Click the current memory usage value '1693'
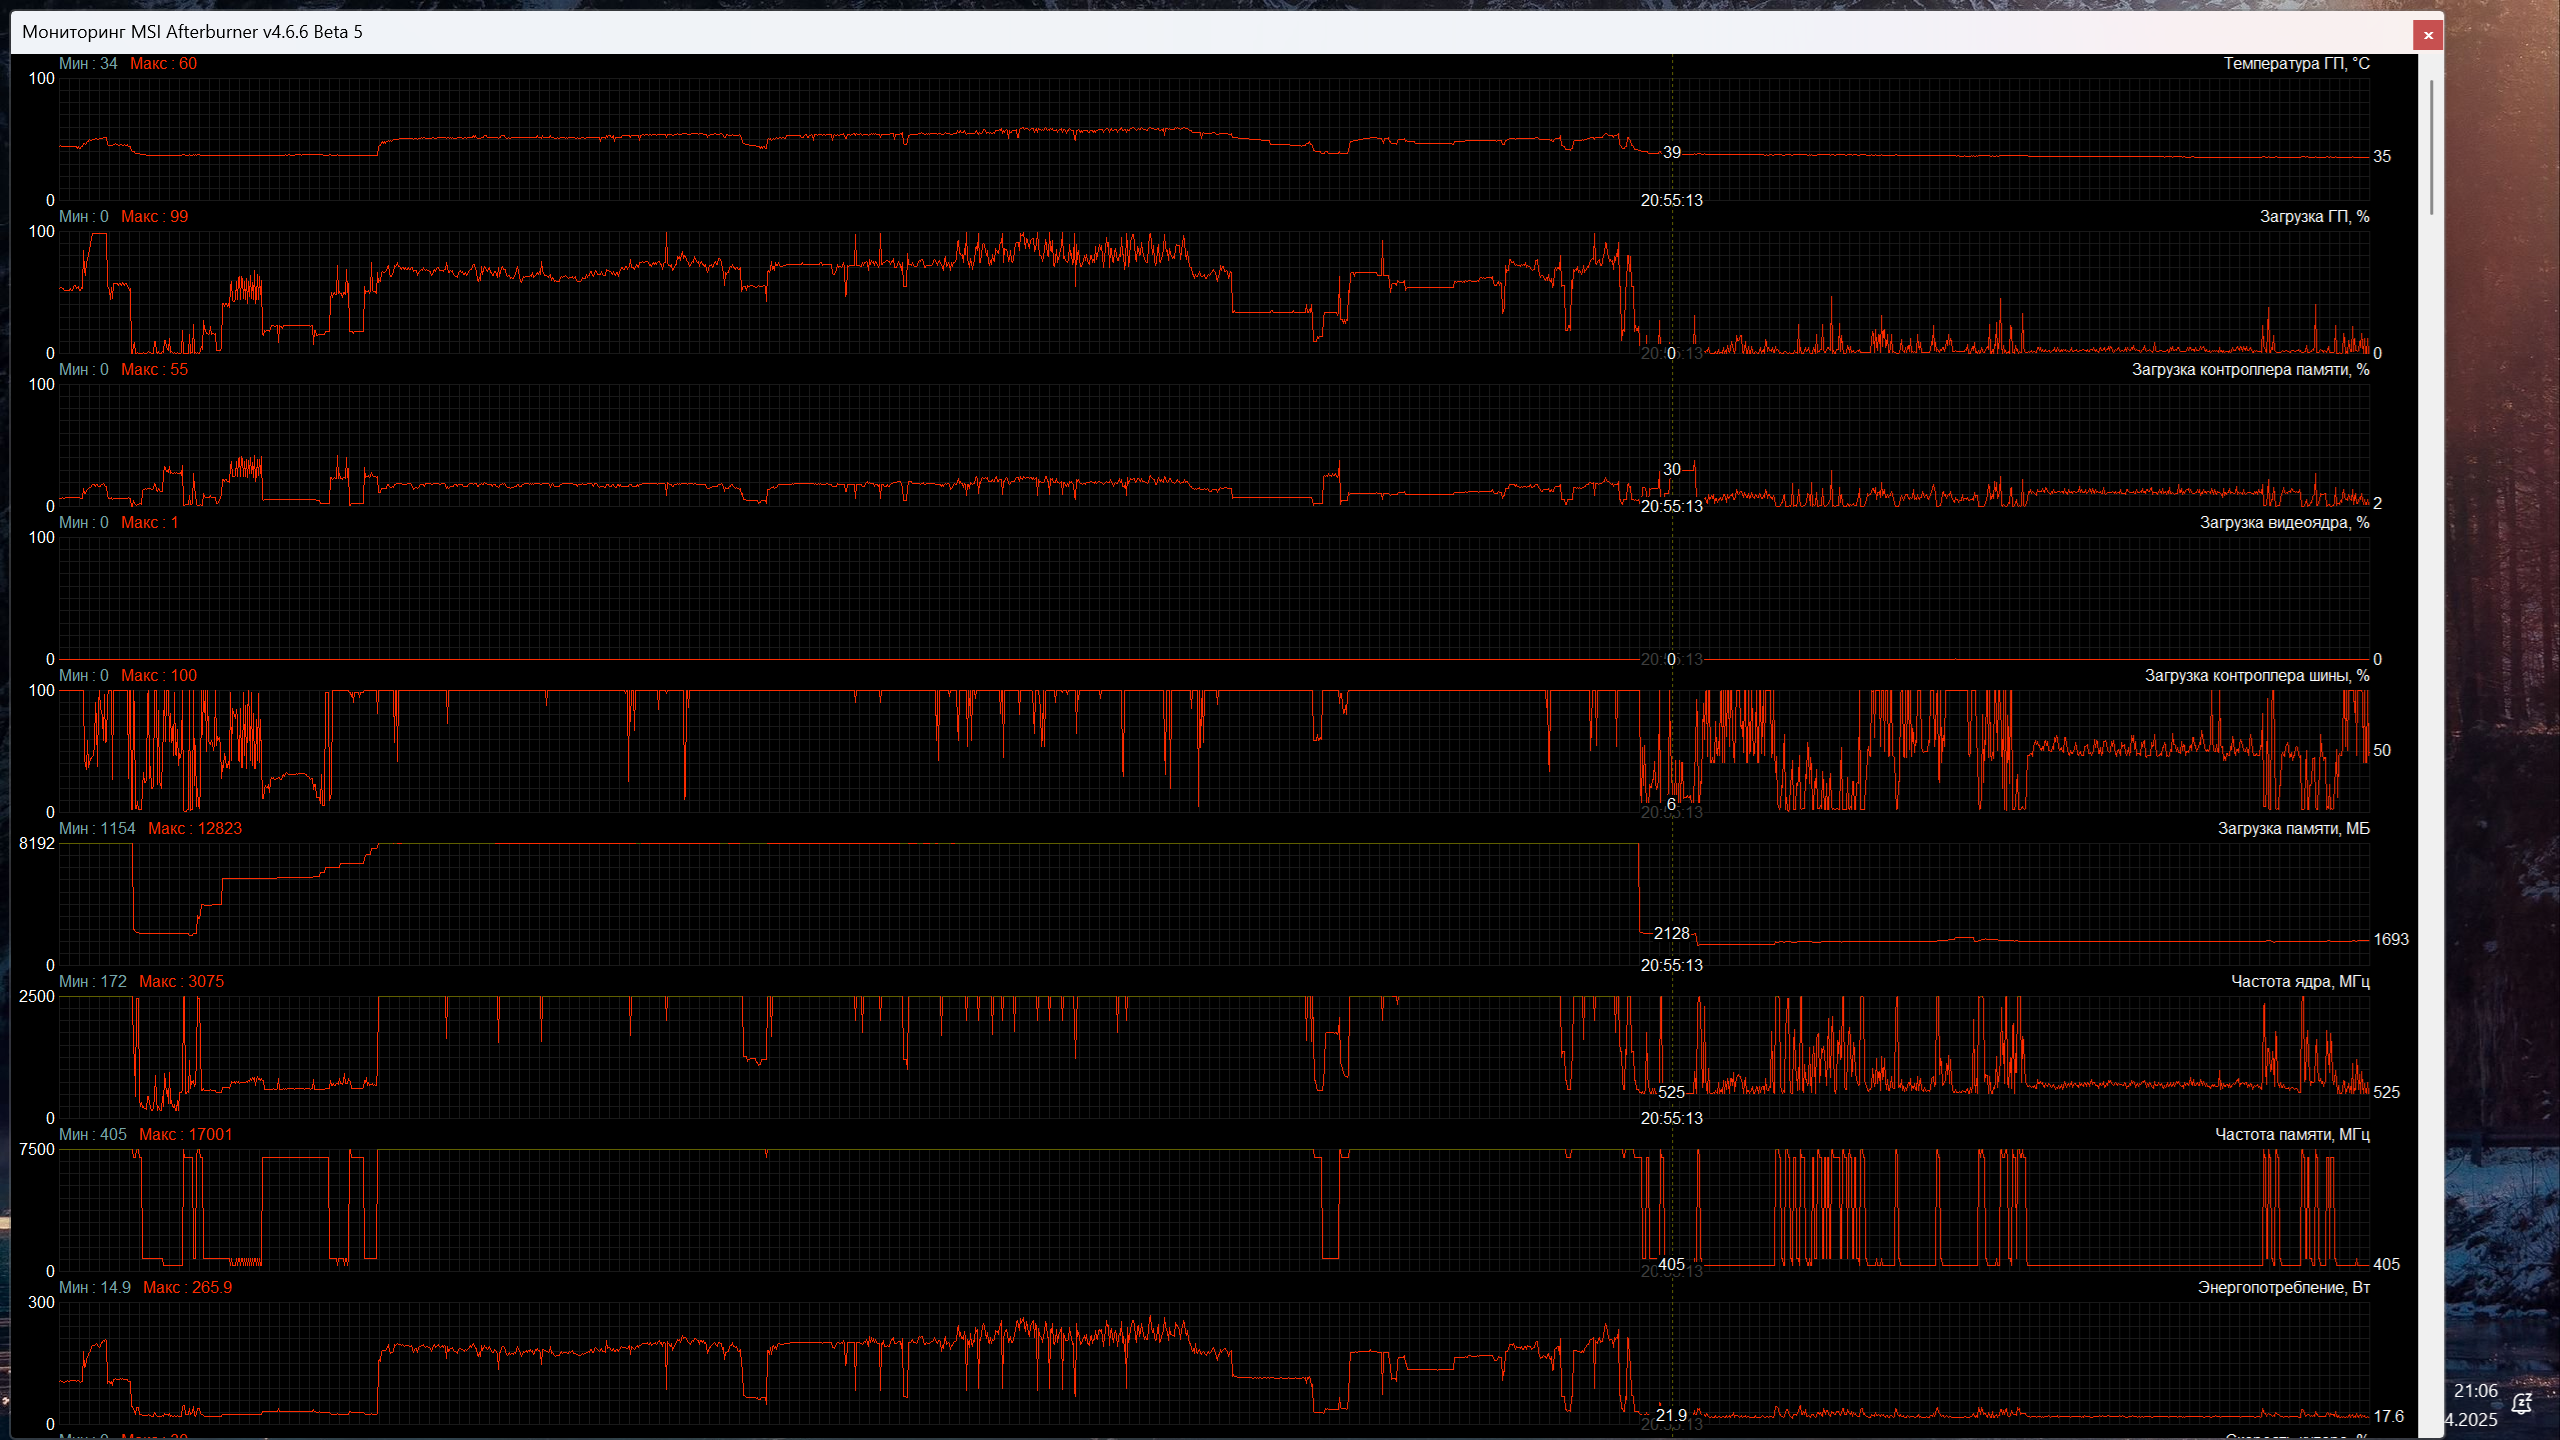 pos(2391,940)
